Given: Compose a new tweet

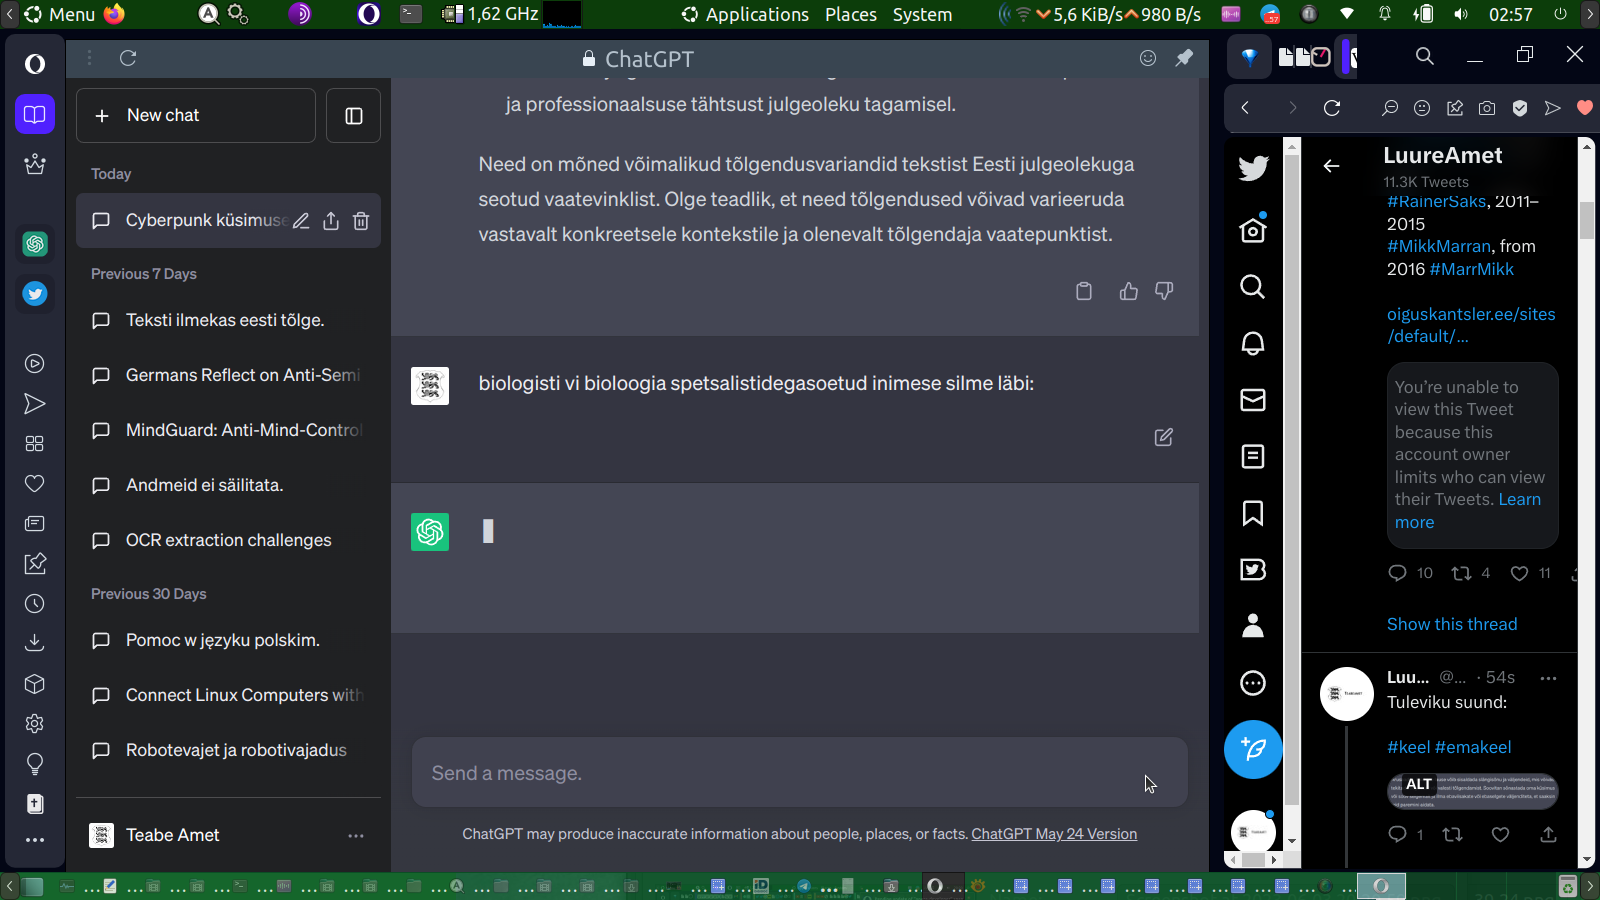Looking at the screenshot, I should 1253,749.
